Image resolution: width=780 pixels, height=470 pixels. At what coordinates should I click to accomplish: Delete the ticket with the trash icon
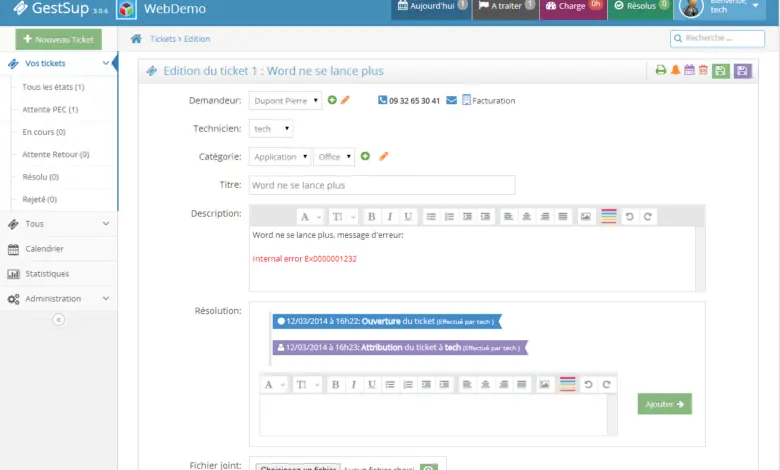703,70
